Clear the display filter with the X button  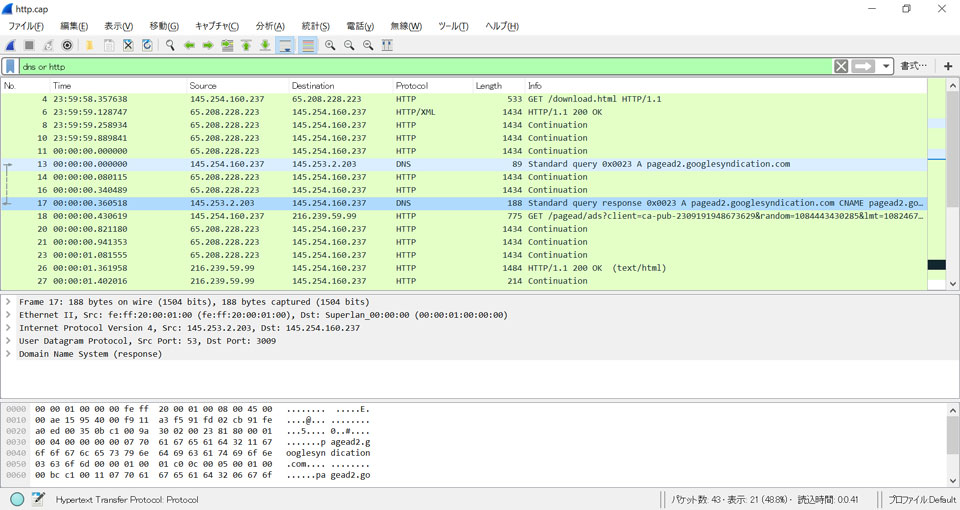[x=841, y=66]
